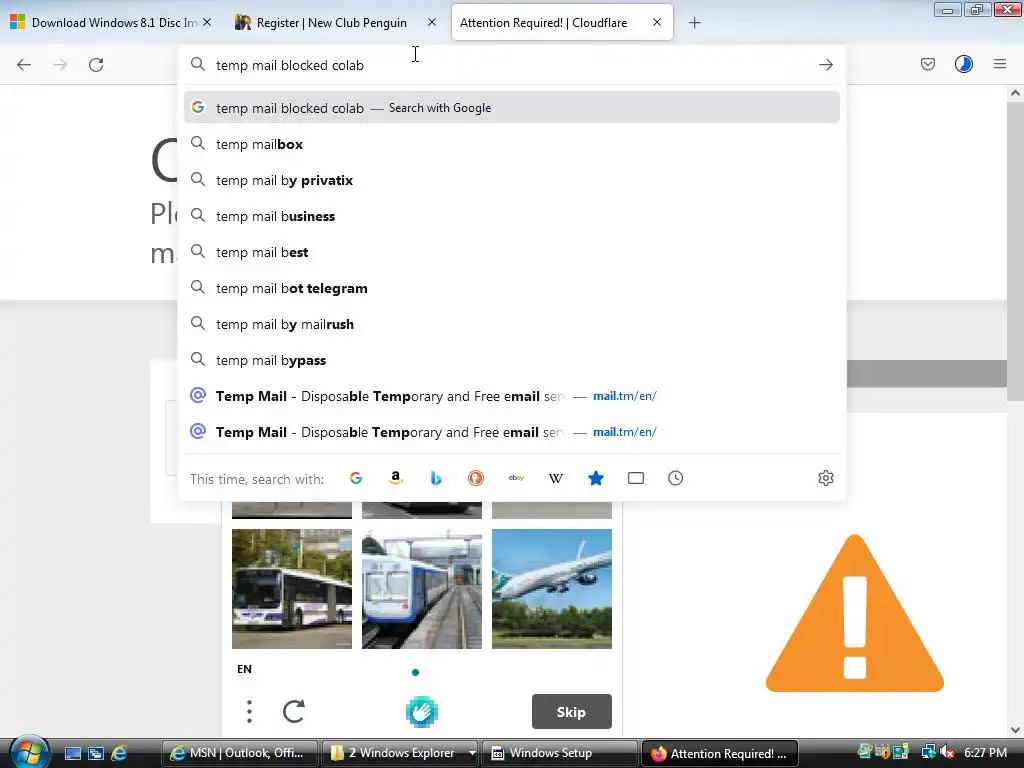Click the Show Desktop quick launch icon
The height and width of the screenshot is (768, 1024).
[x=72, y=753]
